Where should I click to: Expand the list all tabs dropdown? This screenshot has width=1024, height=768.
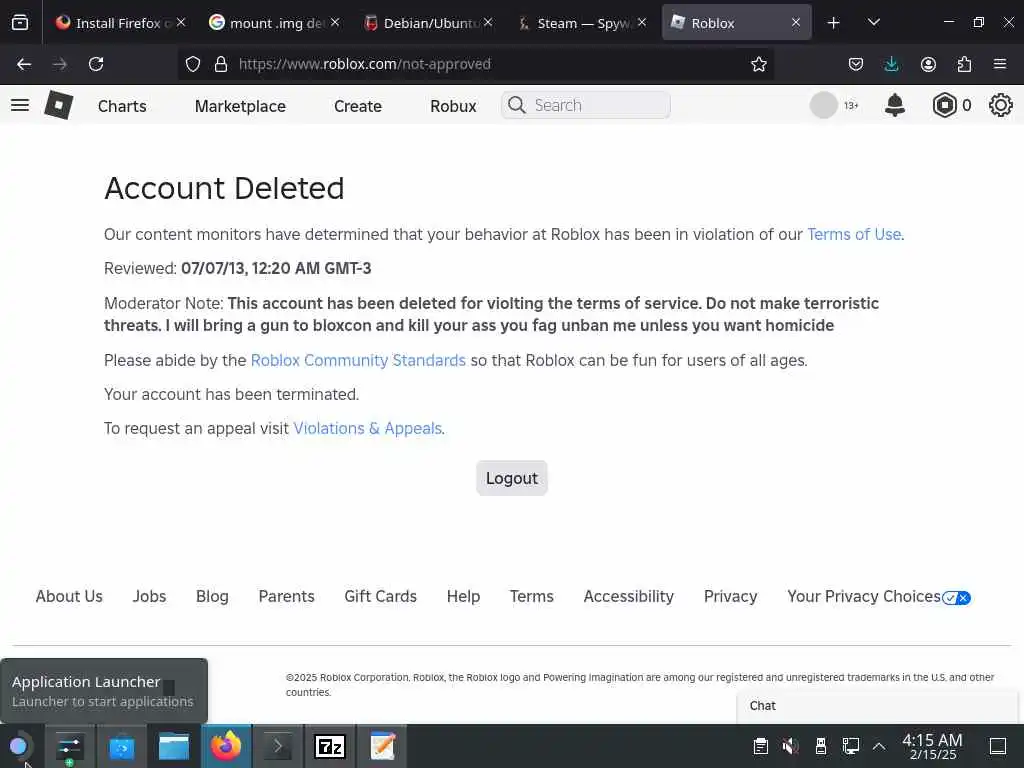tap(873, 22)
